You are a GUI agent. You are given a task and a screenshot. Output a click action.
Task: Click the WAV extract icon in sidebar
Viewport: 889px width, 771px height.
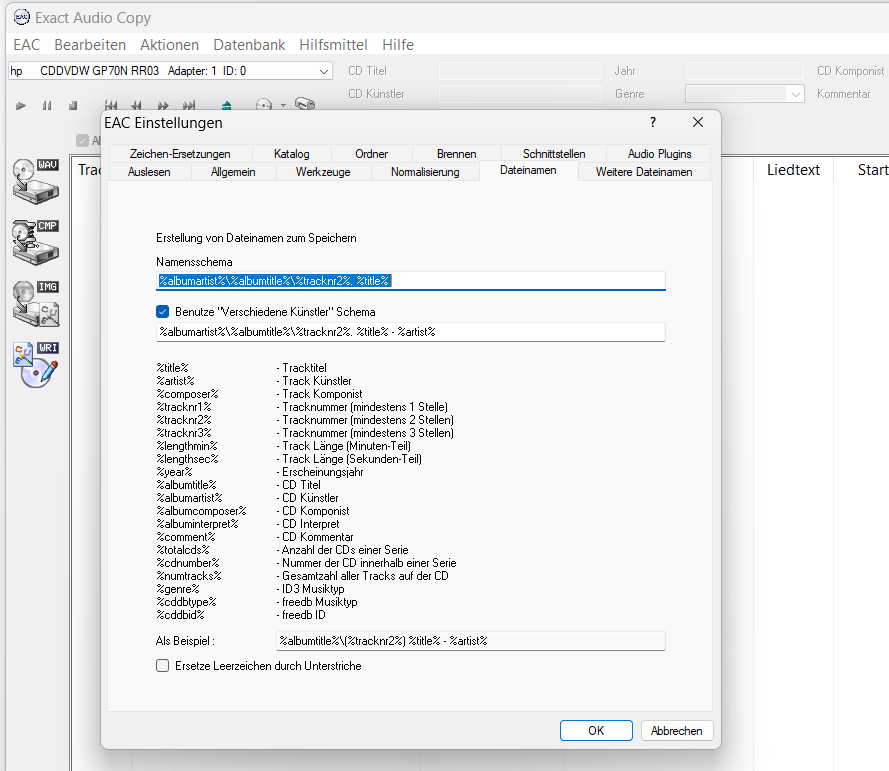coord(36,181)
